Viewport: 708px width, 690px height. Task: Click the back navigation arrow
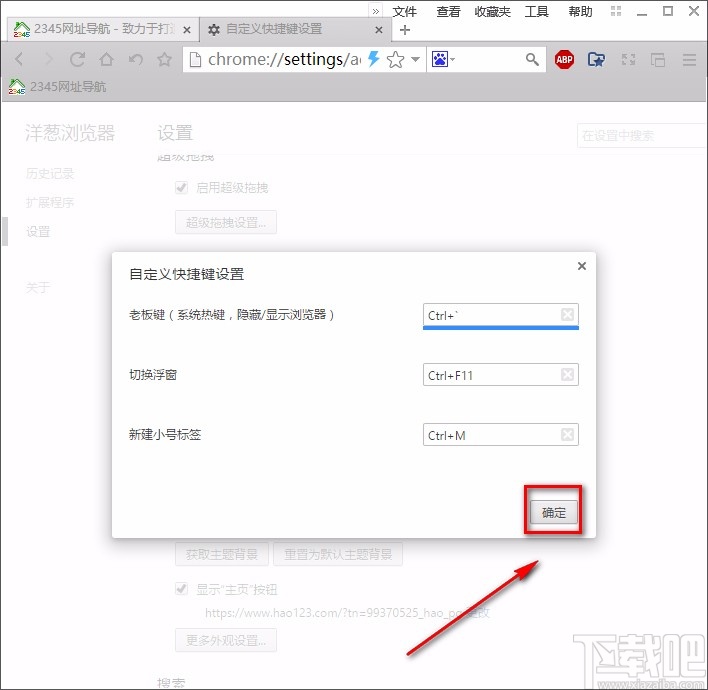coord(19,59)
